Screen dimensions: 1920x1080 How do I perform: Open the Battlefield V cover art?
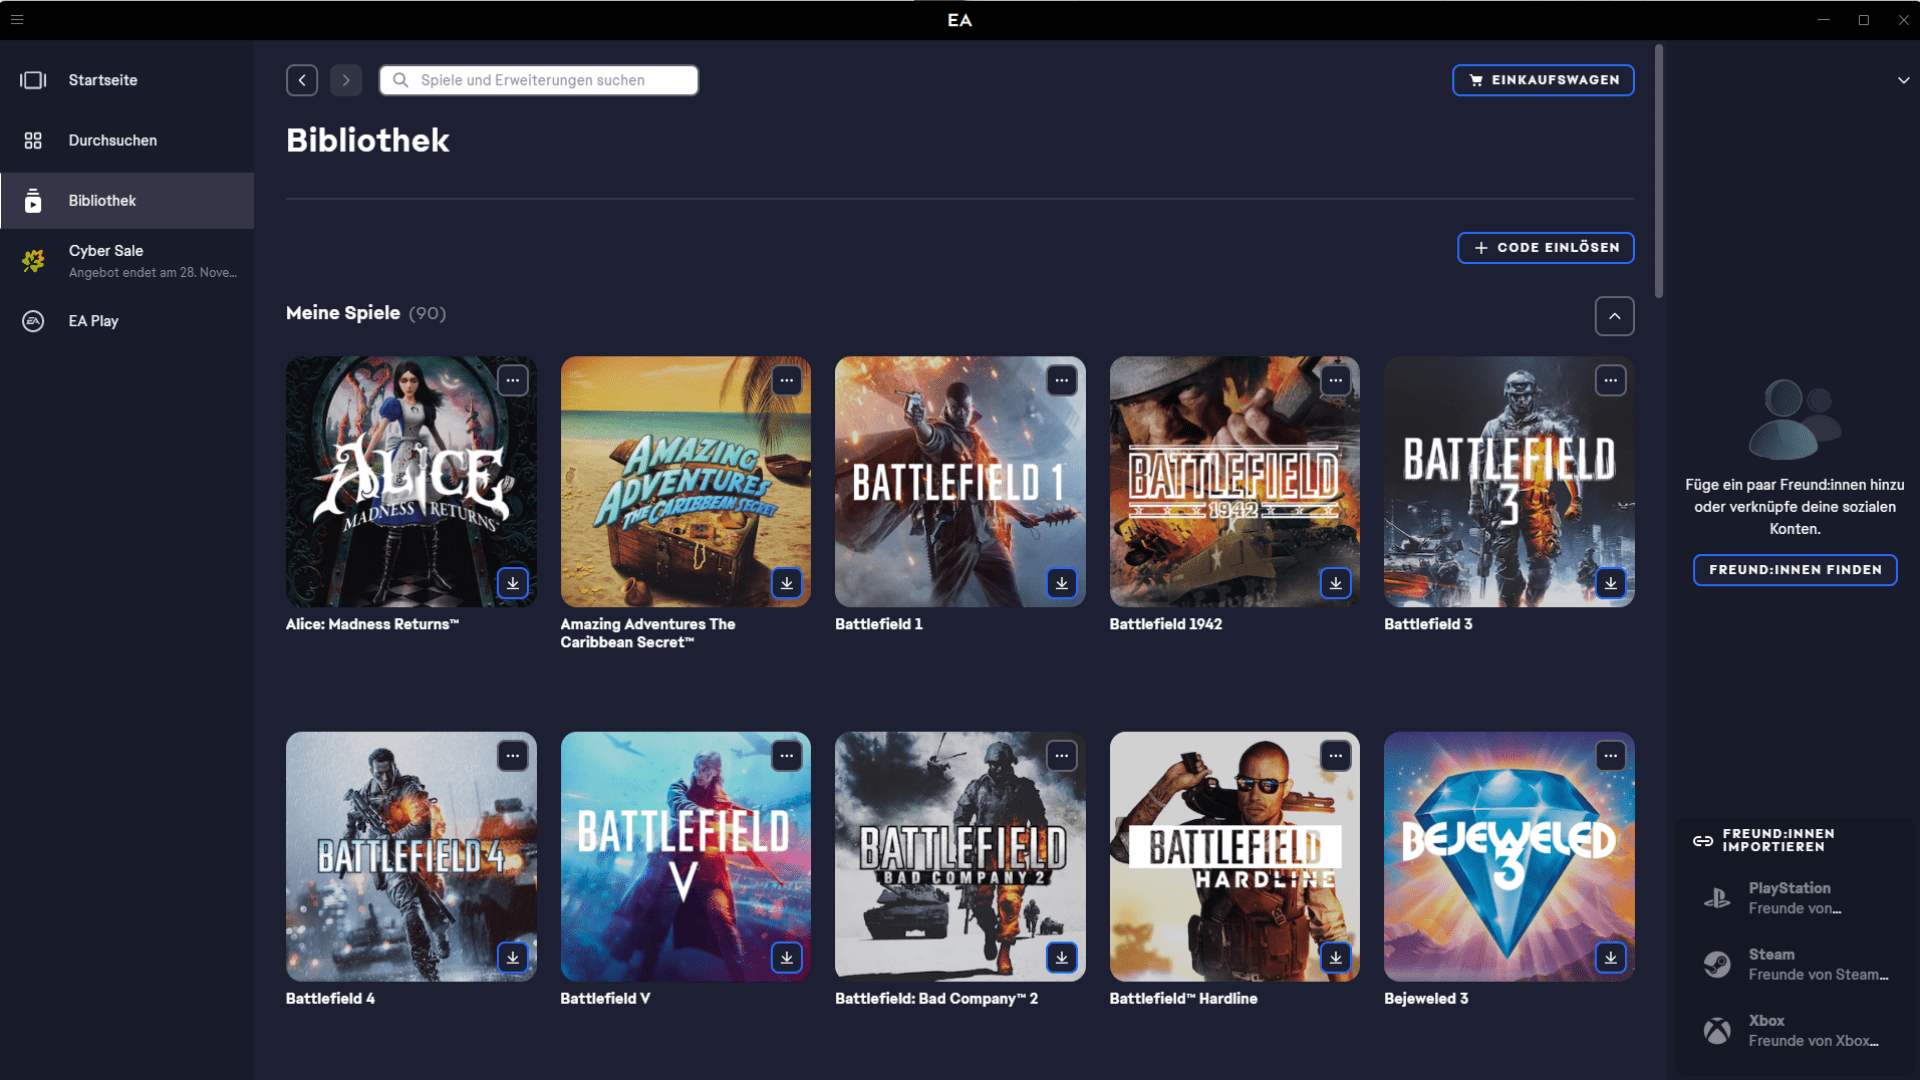686,857
